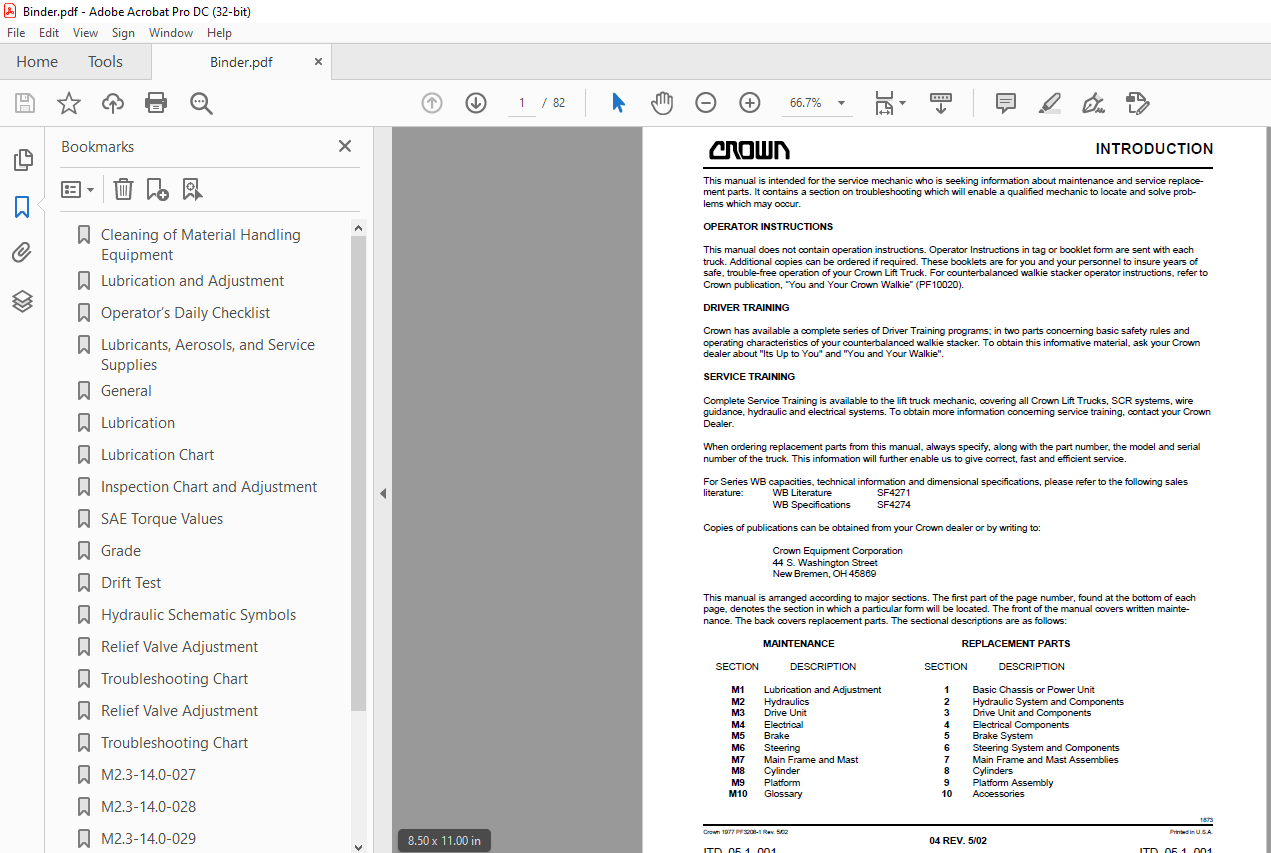1271x853 pixels.
Task: Open Hydraulic Schematic Symbols bookmark
Action: pyautogui.click(x=198, y=615)
